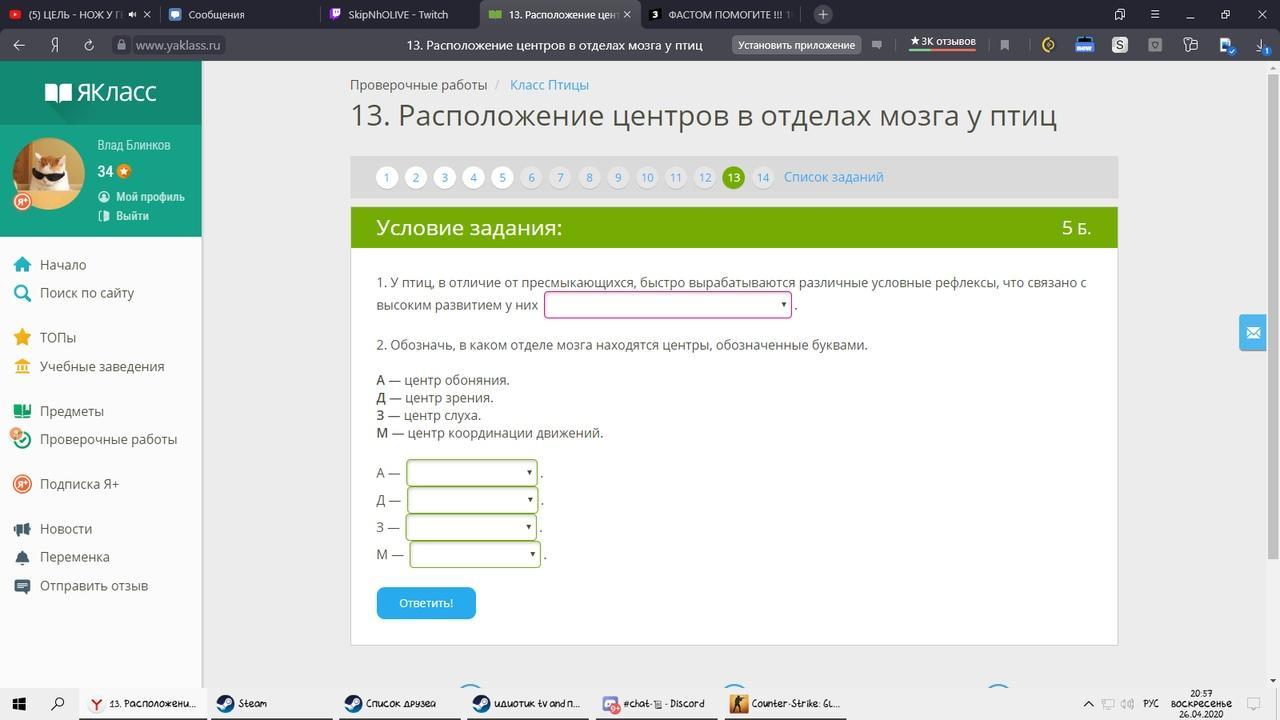Open the S extension icon
This screenshot has height=720, width=1280.
click(x=1120, y=45)
